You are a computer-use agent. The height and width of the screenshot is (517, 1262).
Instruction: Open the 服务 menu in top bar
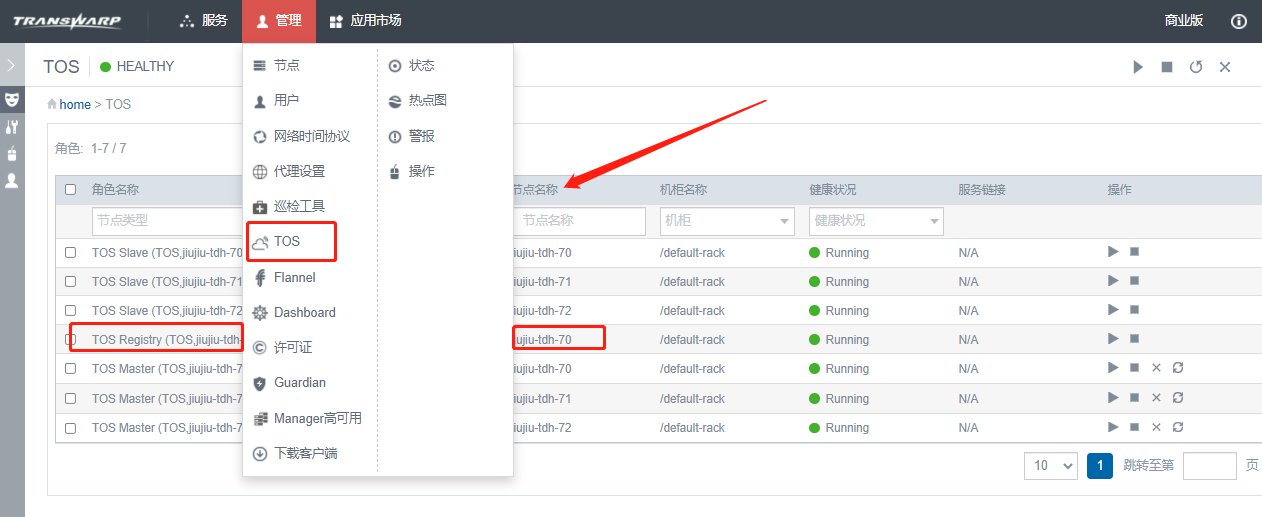coord(204,21)
